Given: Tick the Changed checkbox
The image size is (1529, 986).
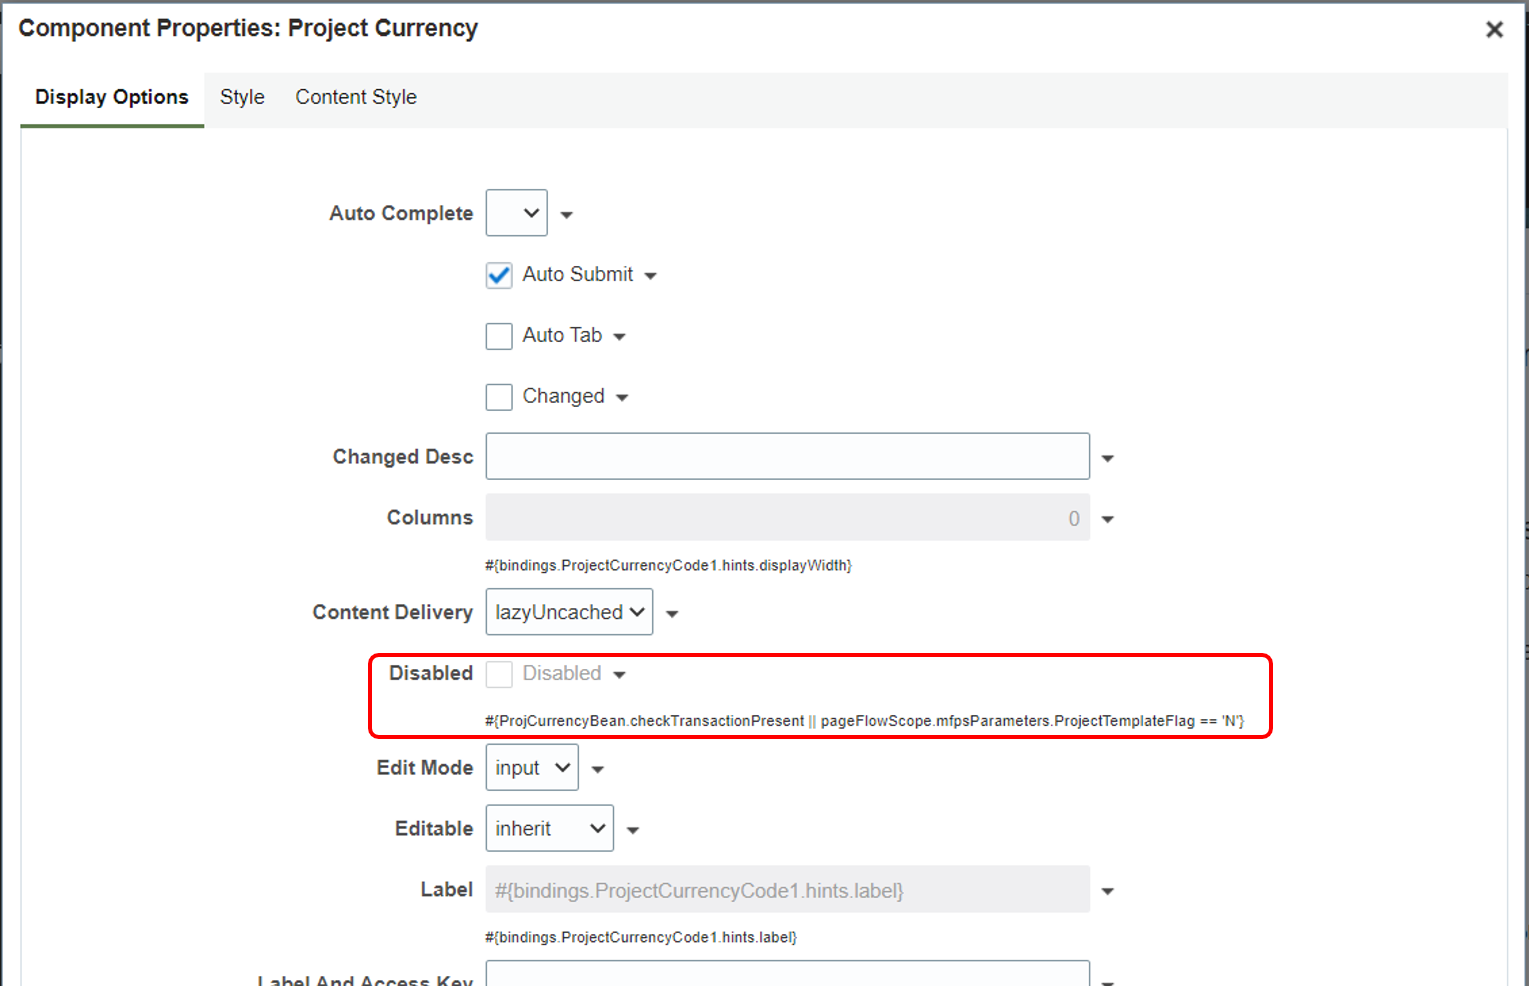Looking at the screenshot, I should (499, 397).
